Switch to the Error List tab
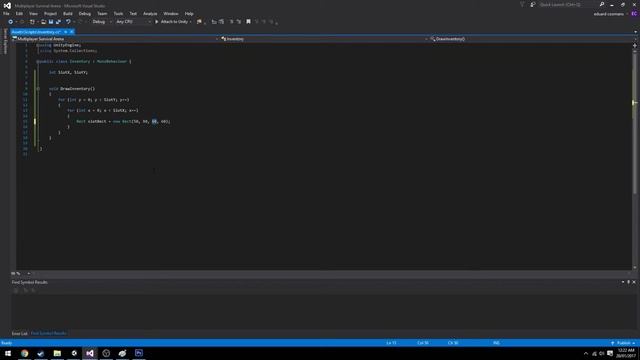The image size is (640, 360). point(20,333)
